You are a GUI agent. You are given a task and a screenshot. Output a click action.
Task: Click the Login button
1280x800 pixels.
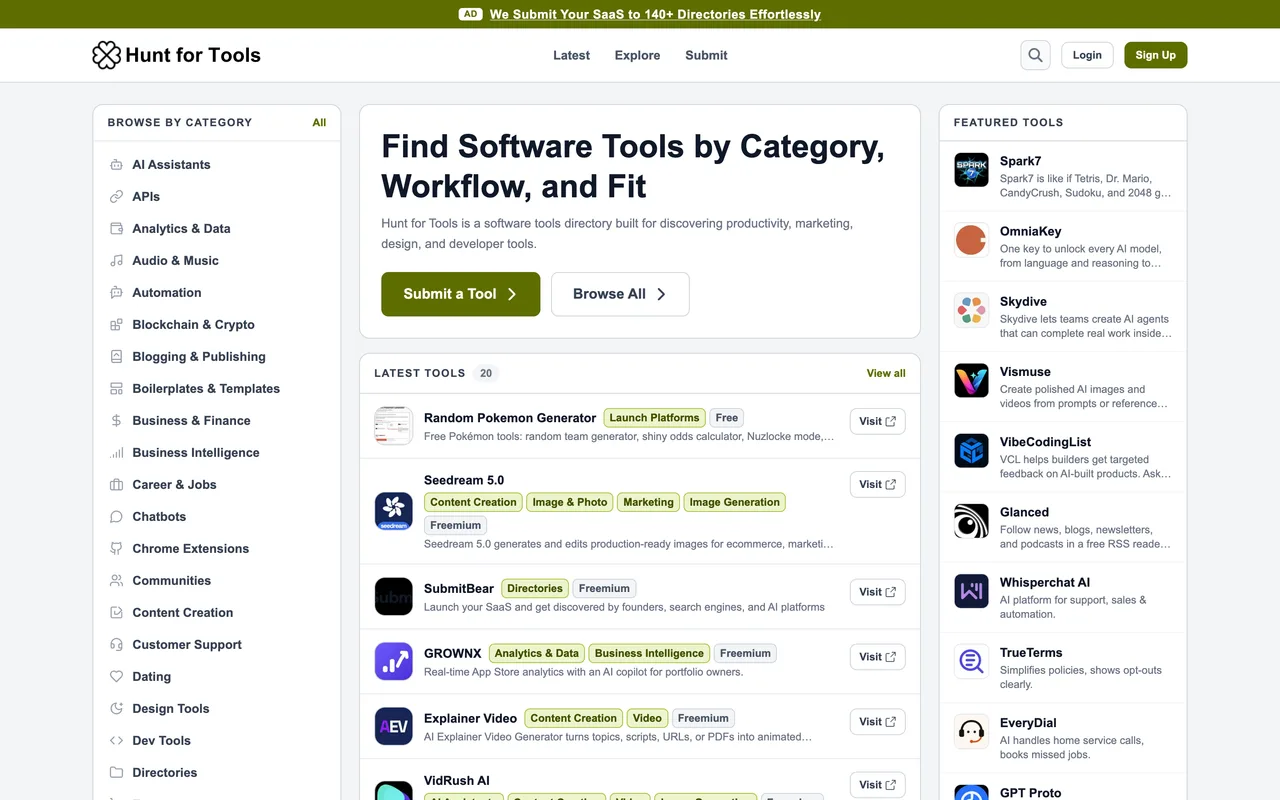point(1087,55)
